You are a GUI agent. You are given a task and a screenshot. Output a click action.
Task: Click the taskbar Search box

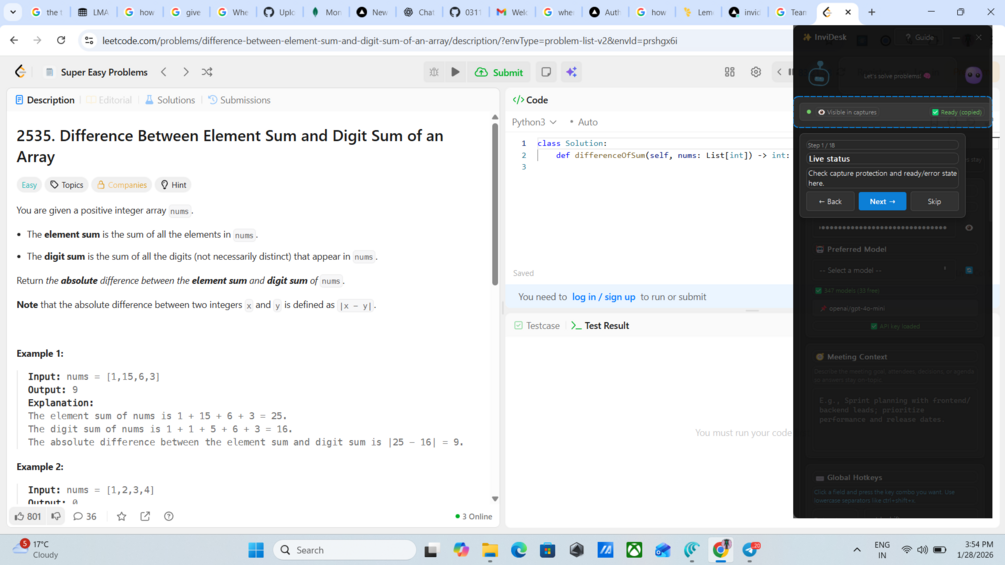pos(345,550)
